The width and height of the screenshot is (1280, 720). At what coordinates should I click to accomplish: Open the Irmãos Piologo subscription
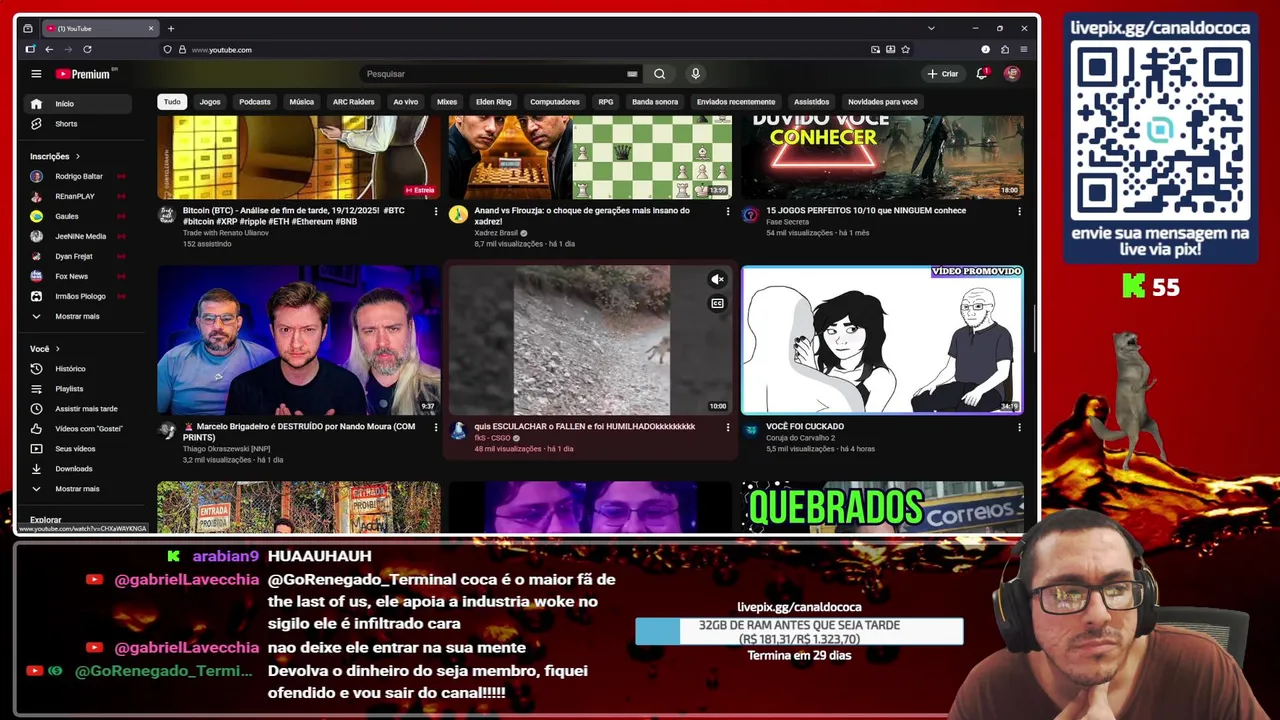pyautogui.click(x=78, y=296)
